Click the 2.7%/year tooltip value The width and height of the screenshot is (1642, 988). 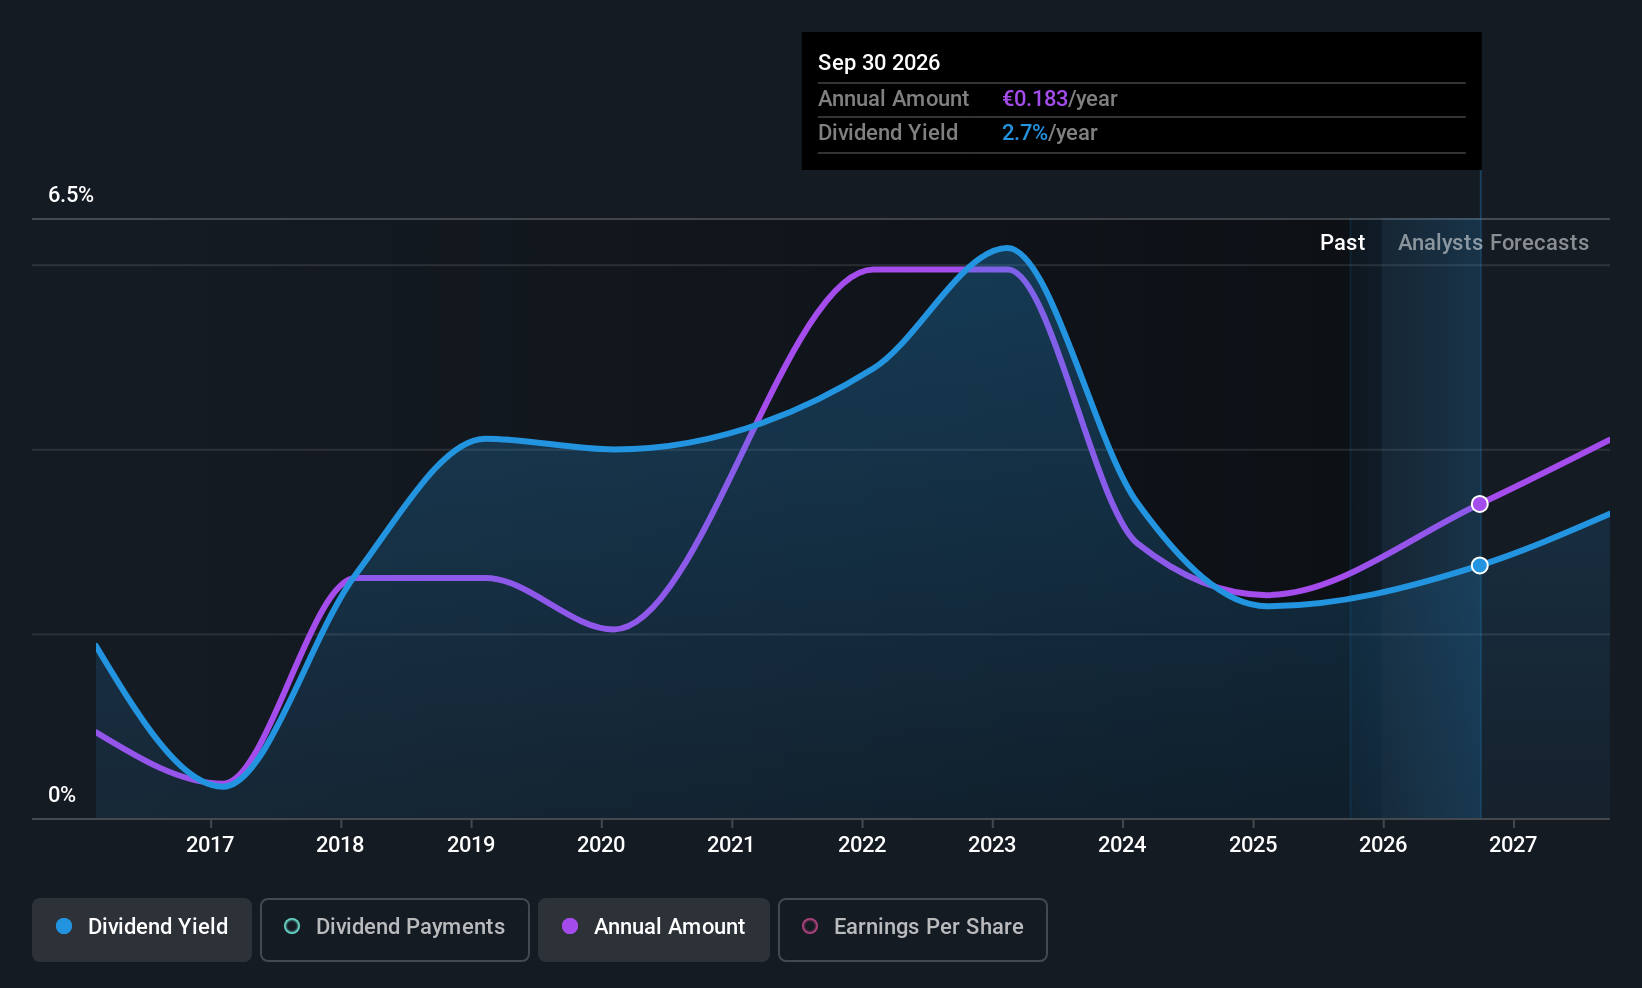click(1050, 133)
